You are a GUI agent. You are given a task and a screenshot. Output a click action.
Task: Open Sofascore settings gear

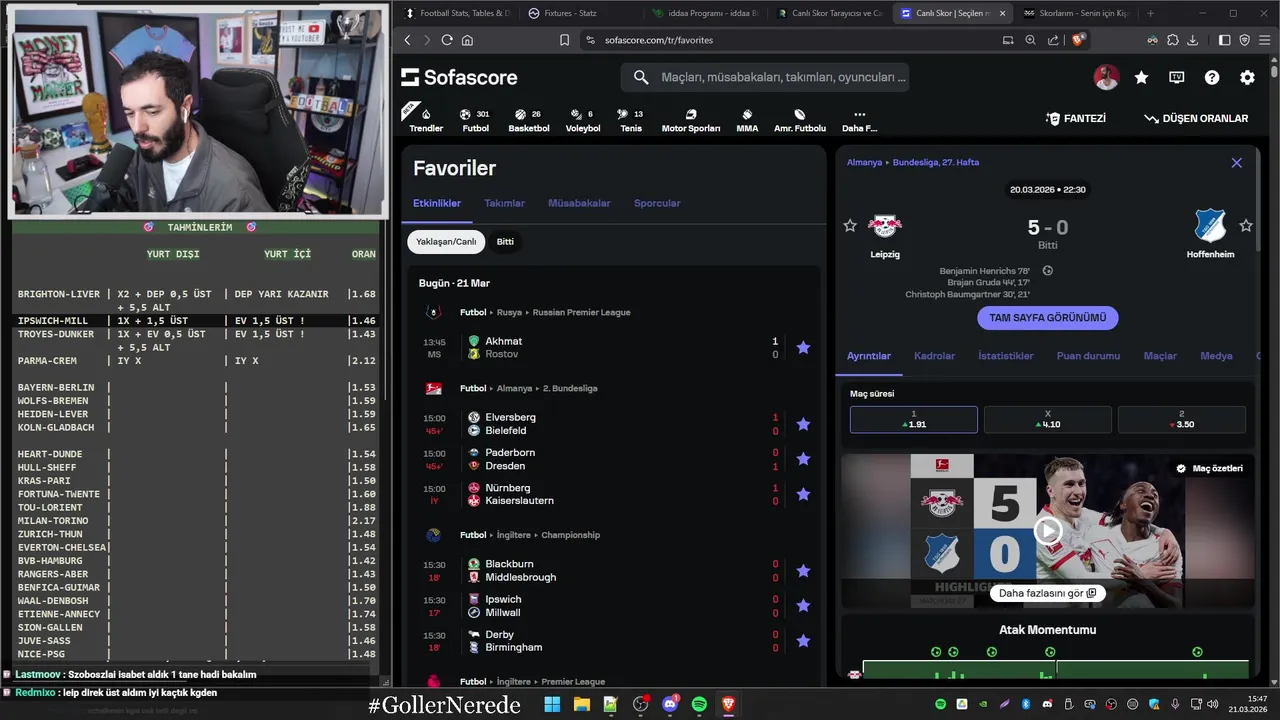[x=1247, y=78]
